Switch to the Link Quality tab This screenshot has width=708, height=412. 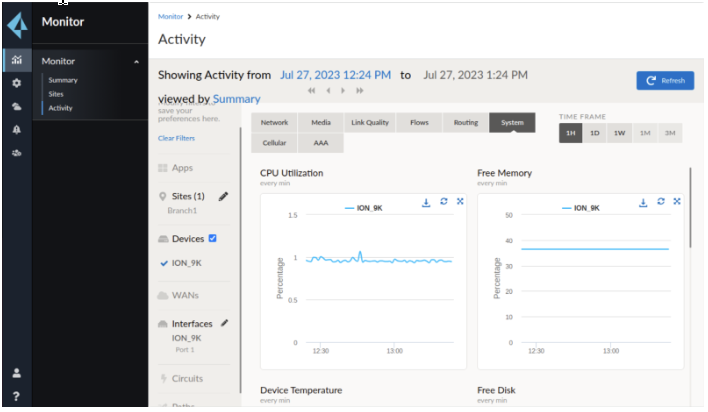(370, 123)
